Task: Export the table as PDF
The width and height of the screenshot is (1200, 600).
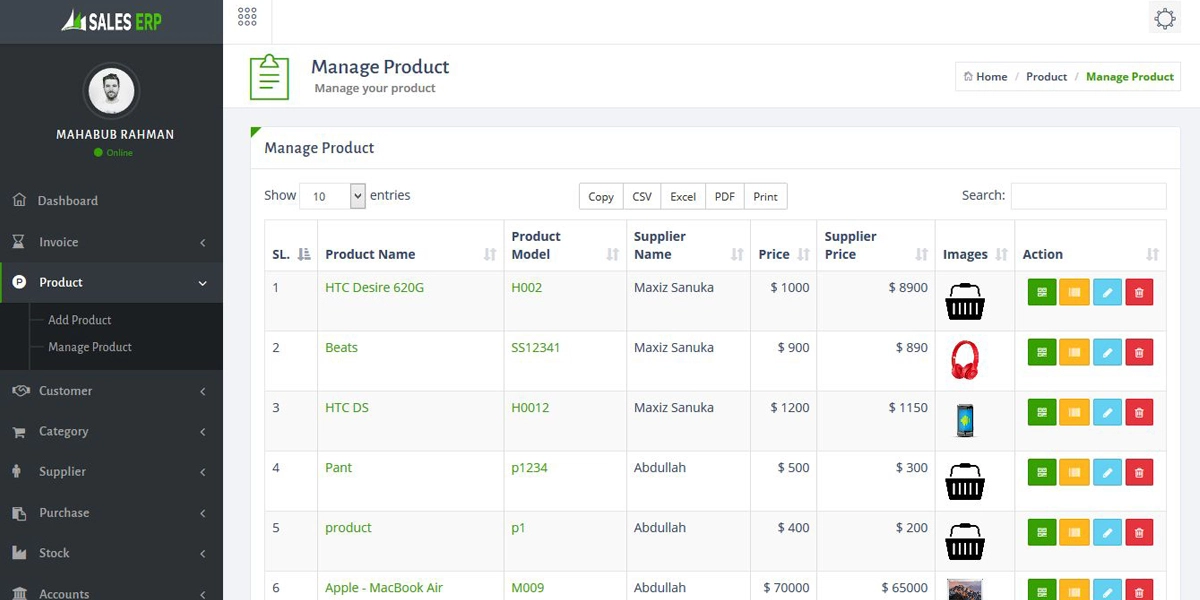Action: pos(725,197)
